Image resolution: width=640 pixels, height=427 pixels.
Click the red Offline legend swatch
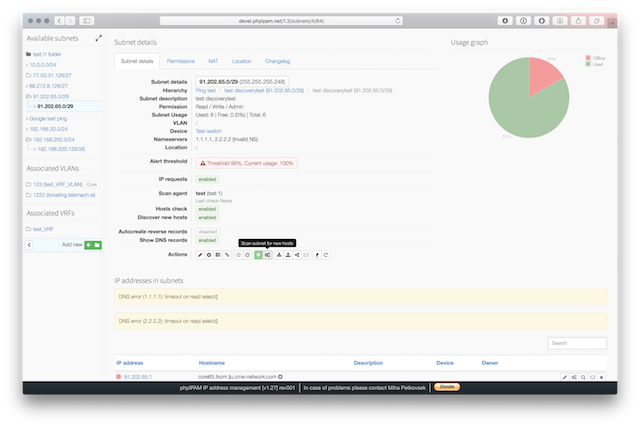click(588, 57)
